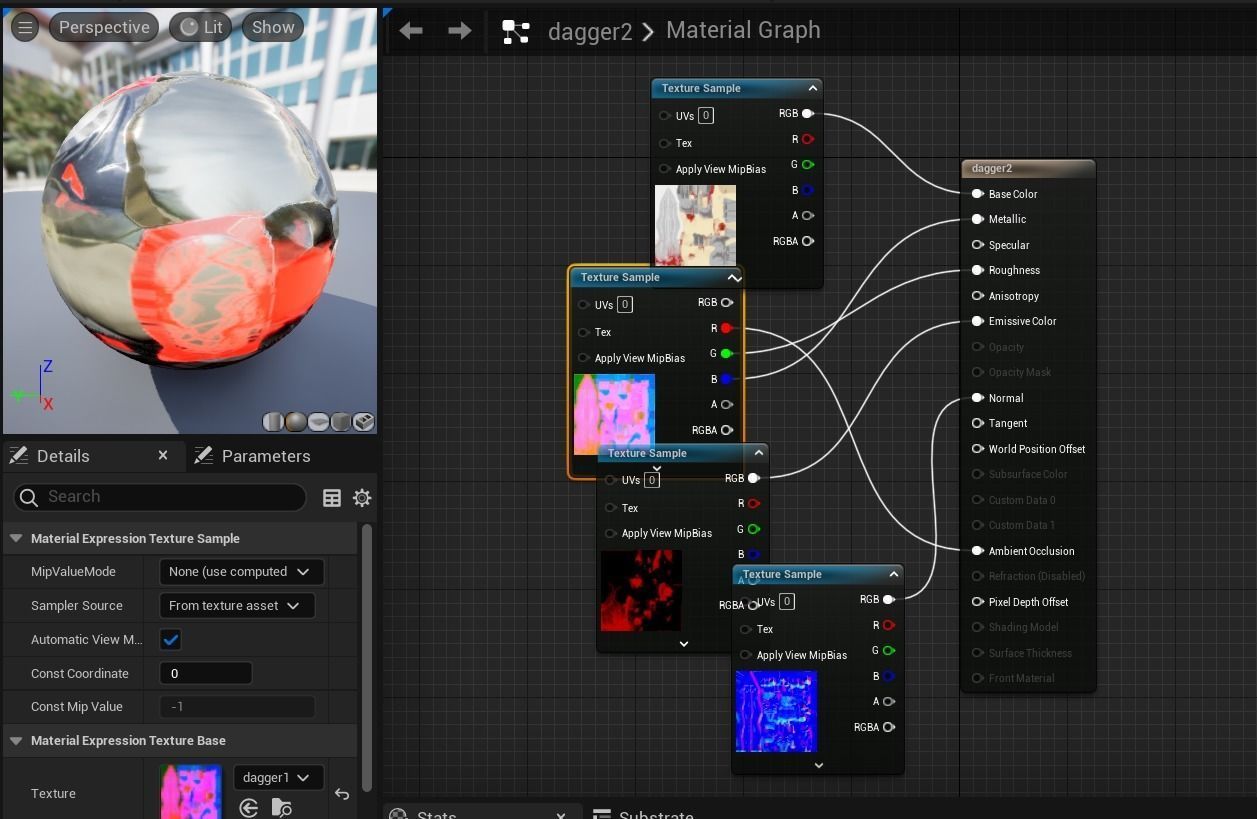This screenshot has width=1257, height=819.
Task: Switch to the Parameters tab
Action: tap(254, 456)
